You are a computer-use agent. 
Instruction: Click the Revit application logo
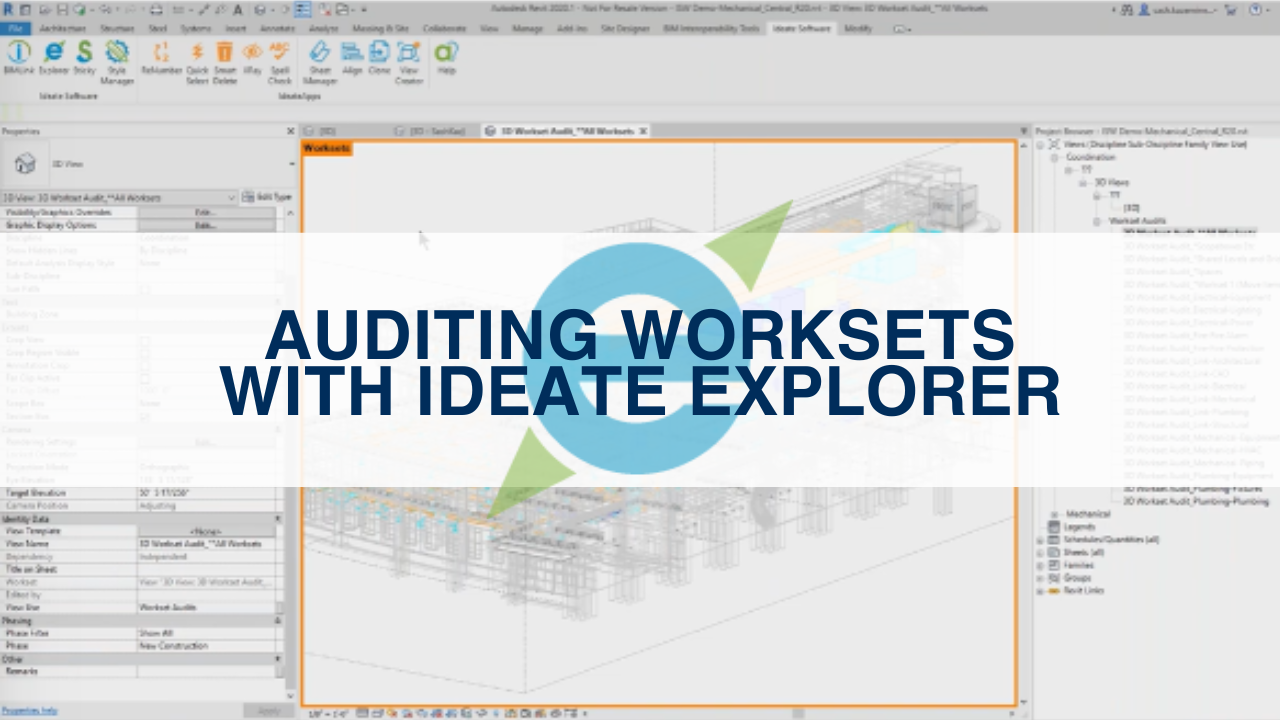tap(8, 9)
